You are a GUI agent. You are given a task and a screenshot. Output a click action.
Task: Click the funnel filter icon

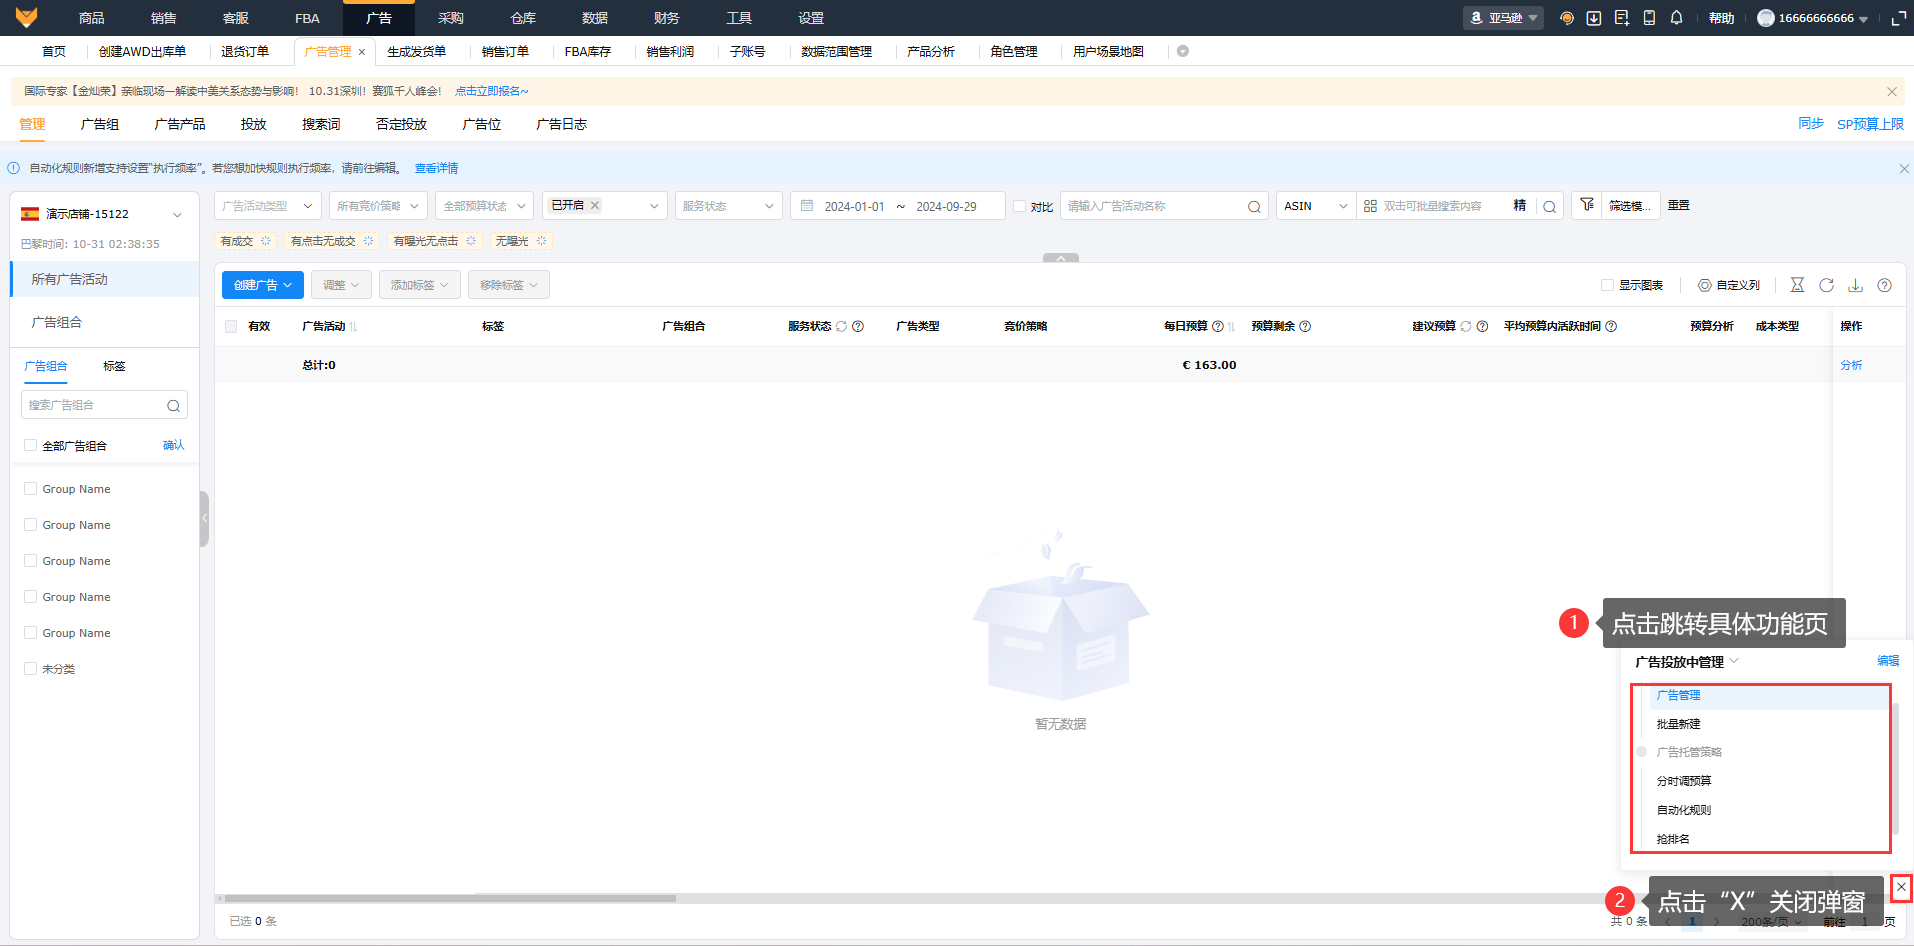tap(1587, 205)
